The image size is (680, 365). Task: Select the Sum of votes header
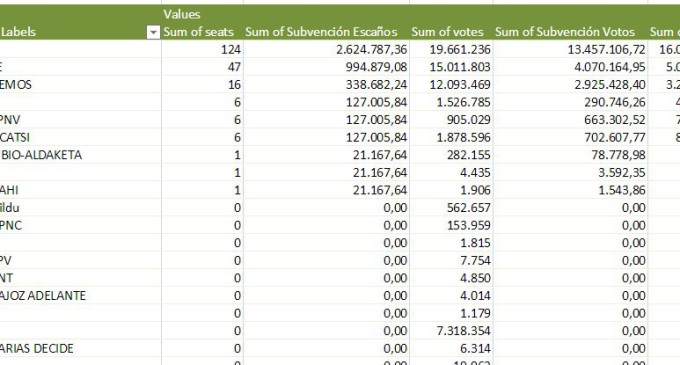[x=447, y=32]
